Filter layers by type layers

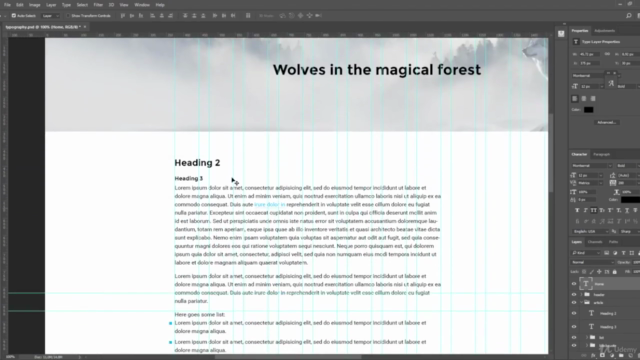click(623, 253)
